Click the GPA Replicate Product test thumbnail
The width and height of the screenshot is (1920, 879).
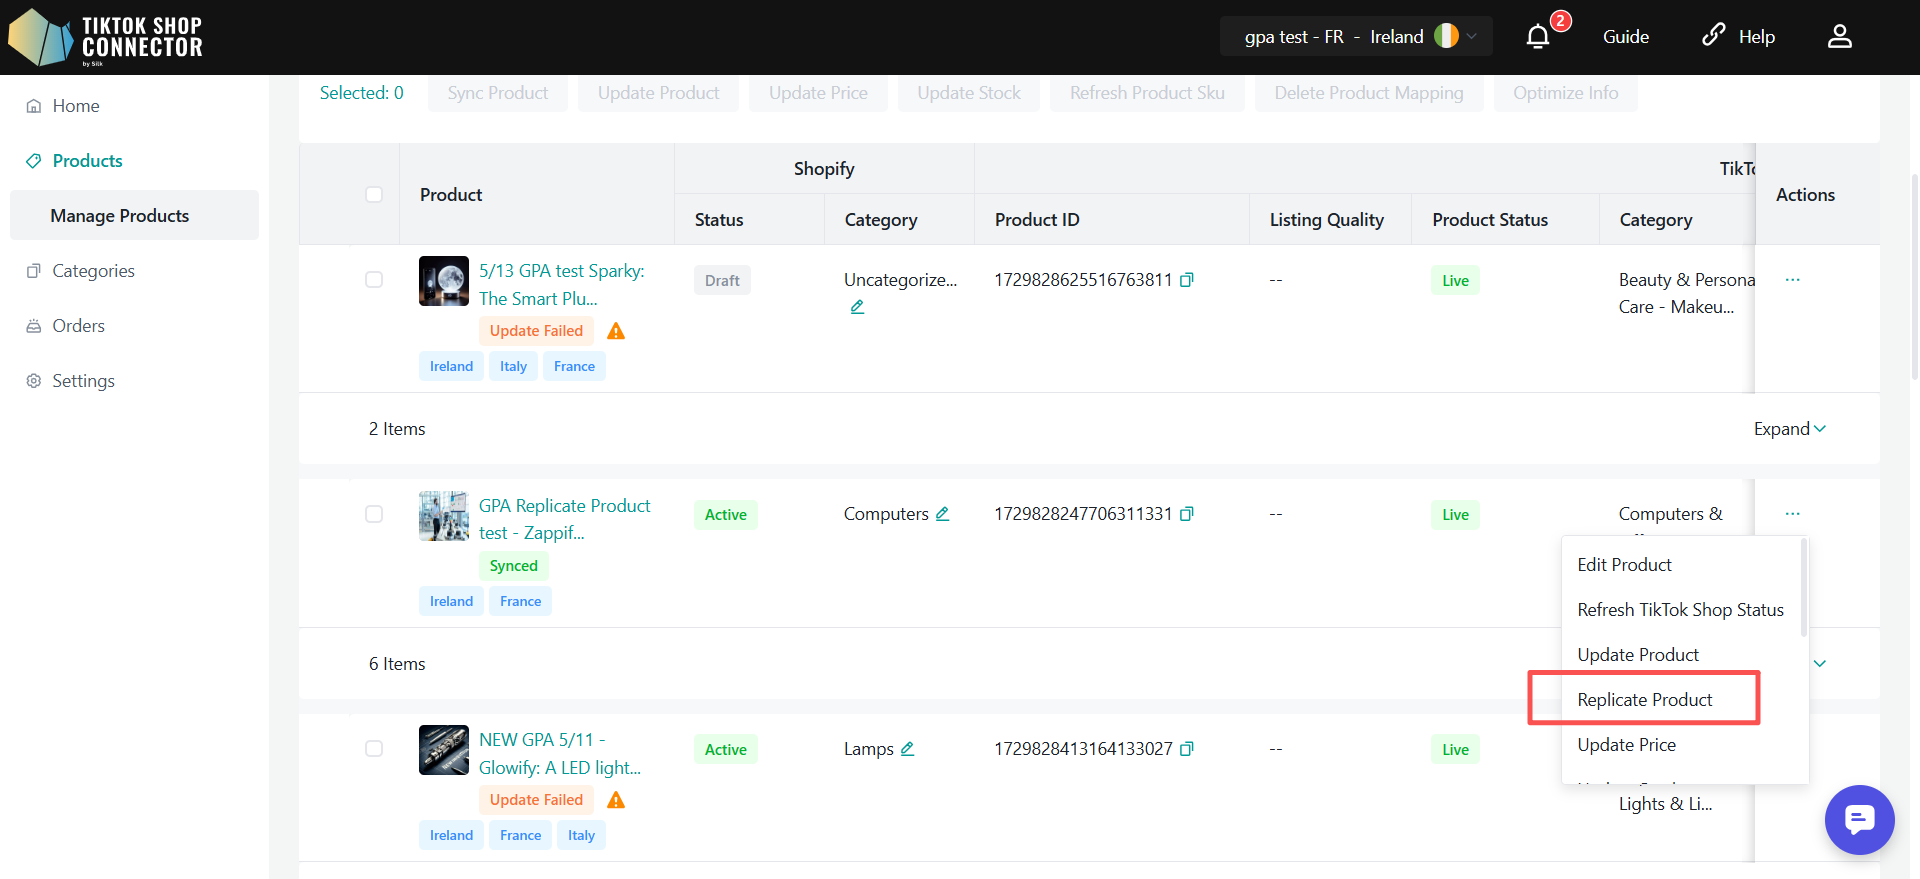[444, 516]
